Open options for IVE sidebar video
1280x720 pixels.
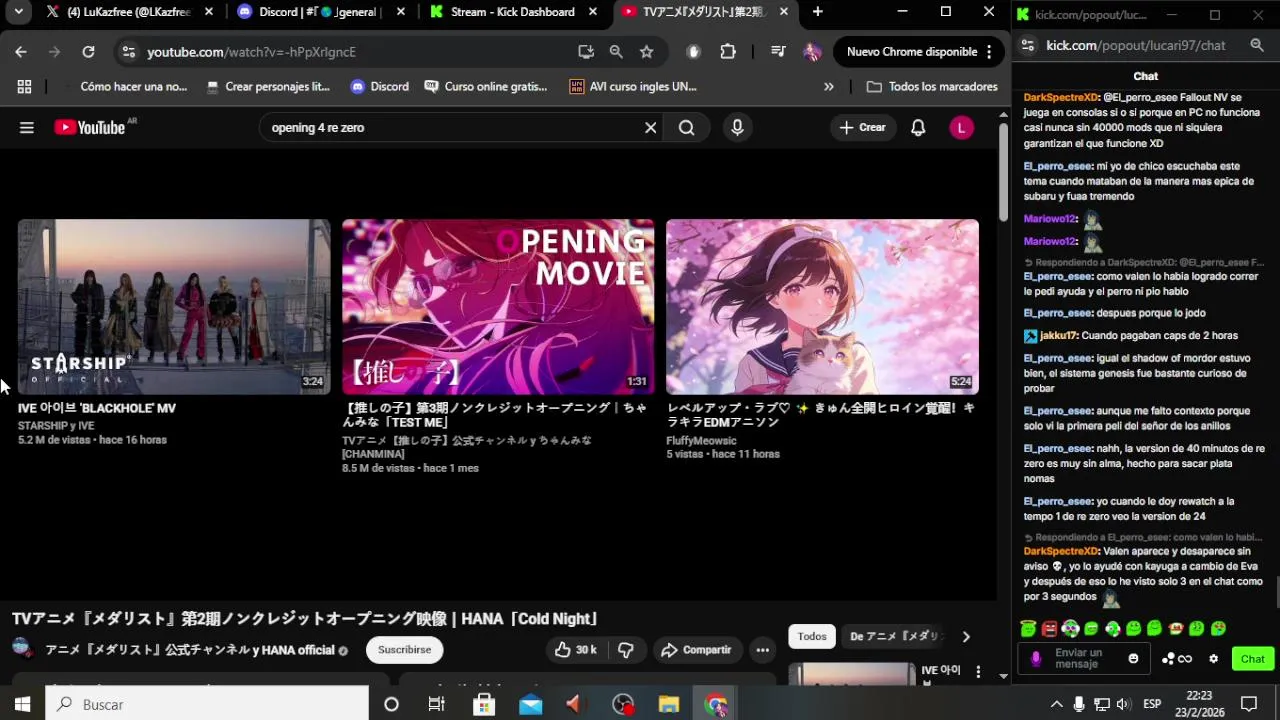(978, 672)
